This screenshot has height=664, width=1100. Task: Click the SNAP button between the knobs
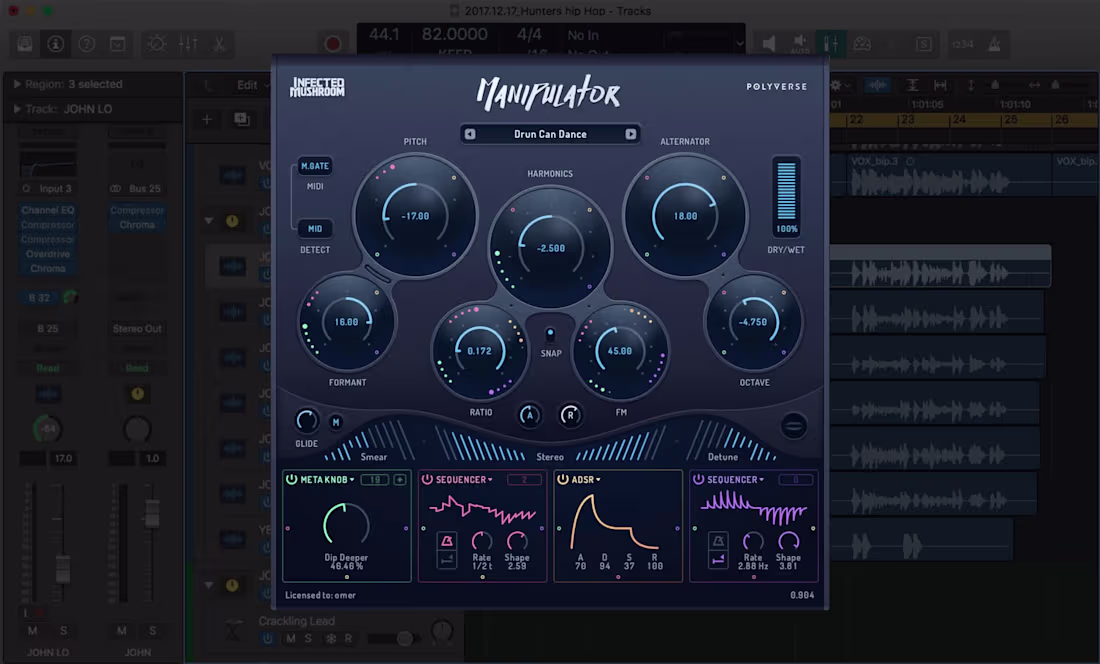(549, 333)
